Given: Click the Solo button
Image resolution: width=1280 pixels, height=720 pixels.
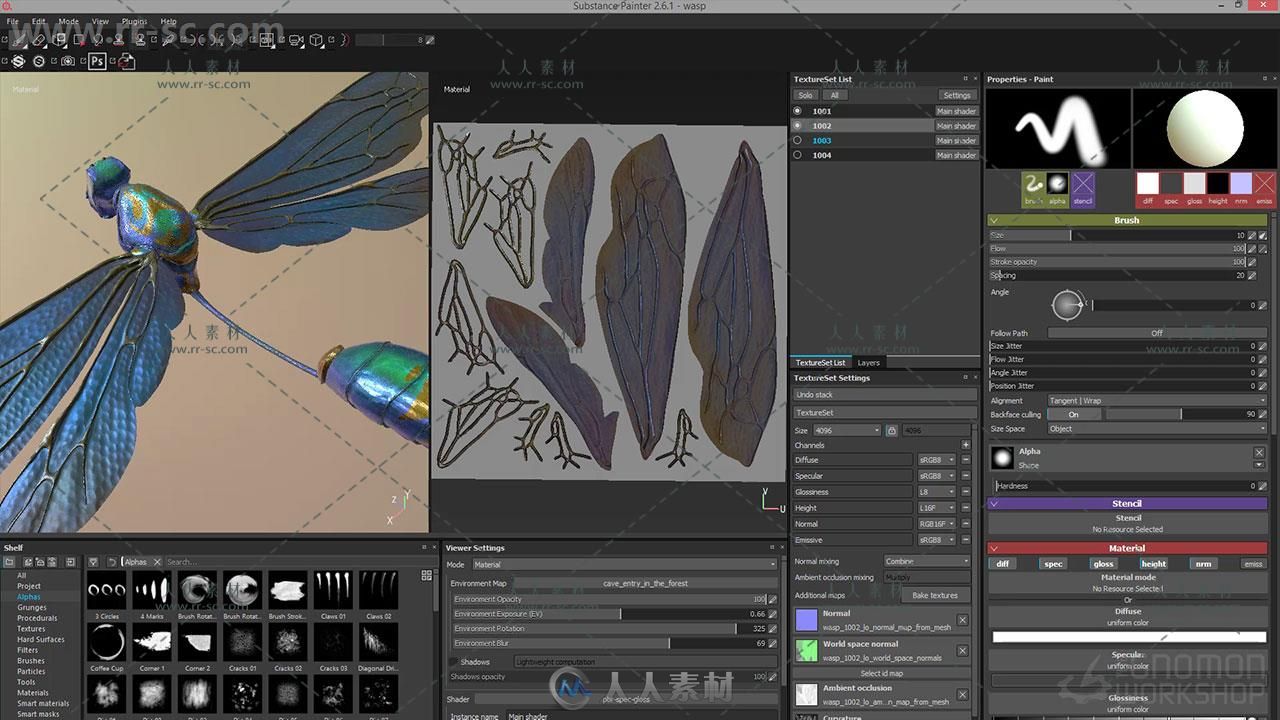Looking at the screenshot, I should click(x=805, y=95).
